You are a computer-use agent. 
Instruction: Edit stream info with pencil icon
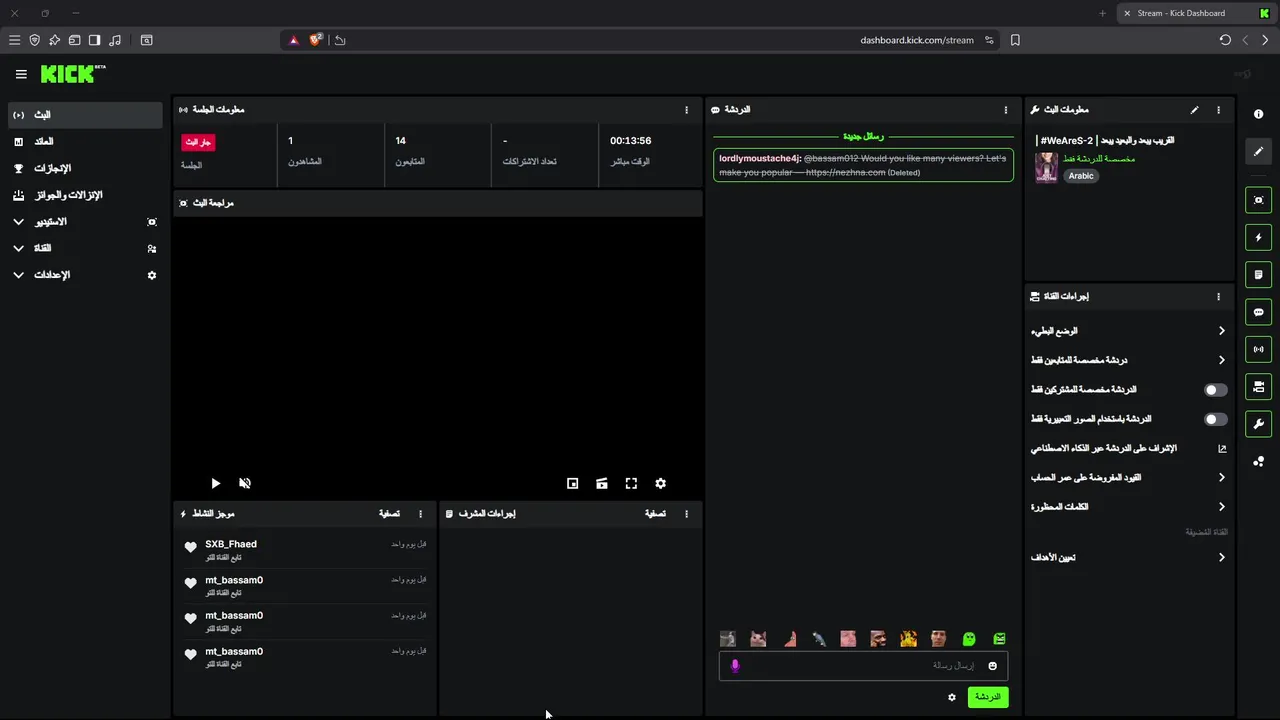[x=1194, y=110]
